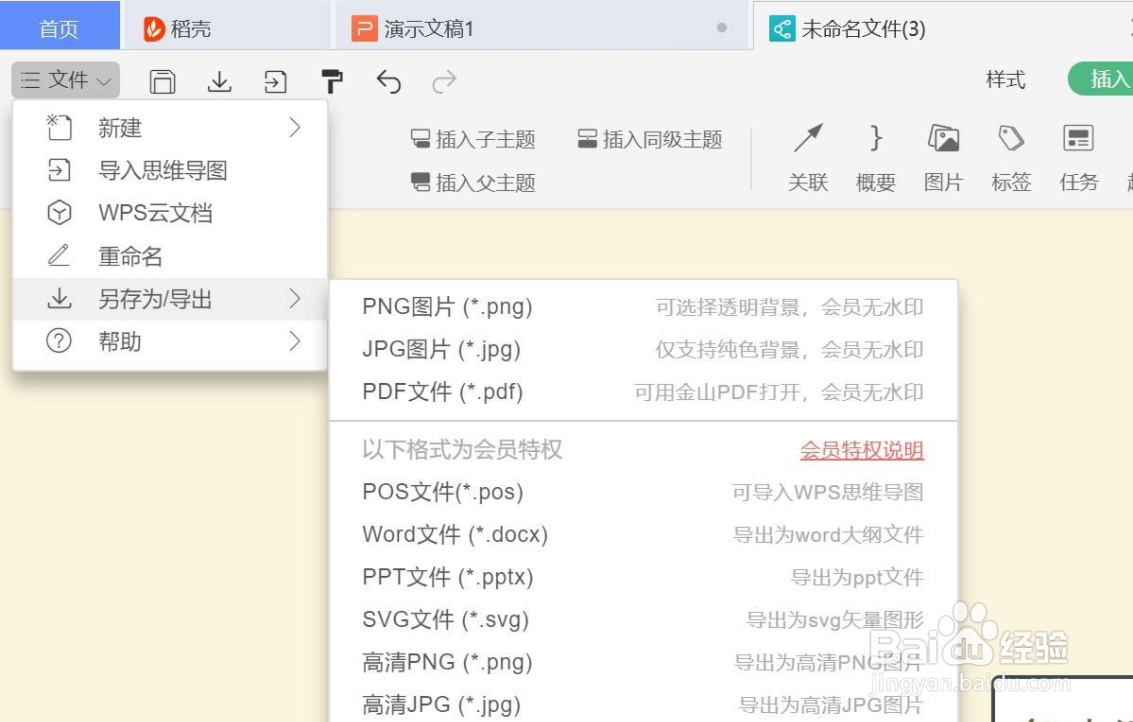Image resolution: width=1133 pixels, height=722 pixels.
Task: Click the new-file icon beside 新建
Action: click(59, 127)
